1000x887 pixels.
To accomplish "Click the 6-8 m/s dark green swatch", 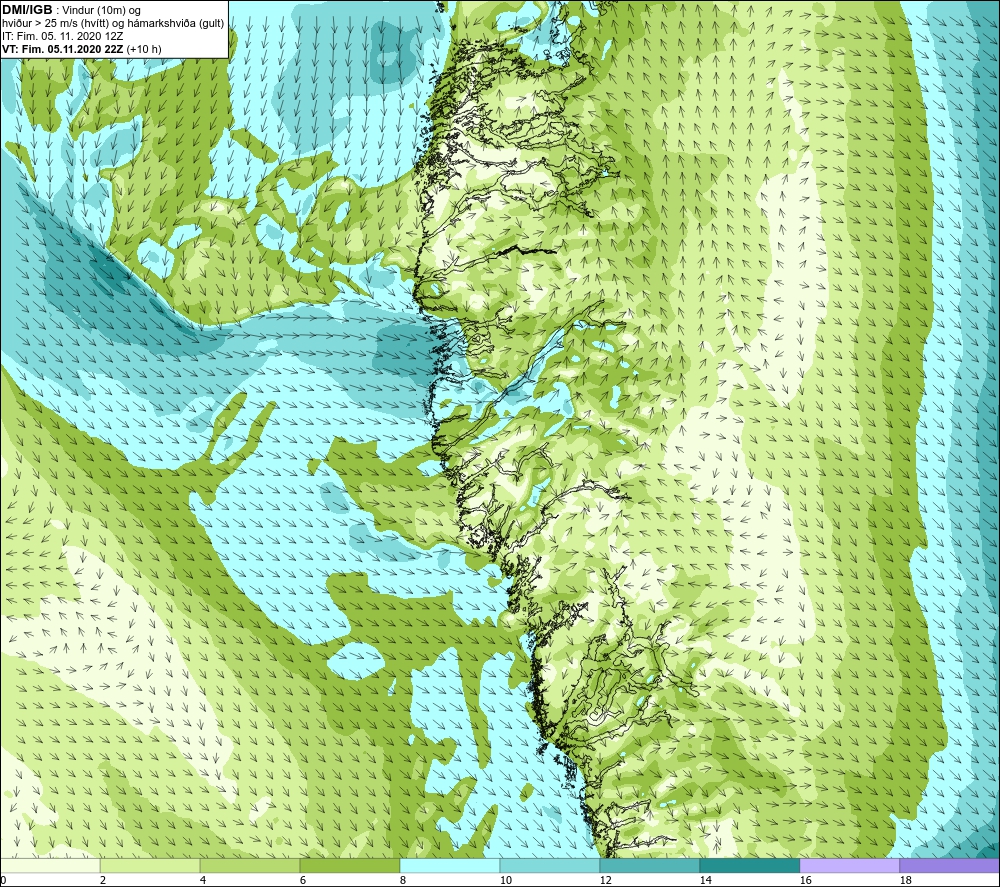I will (350, 865).
